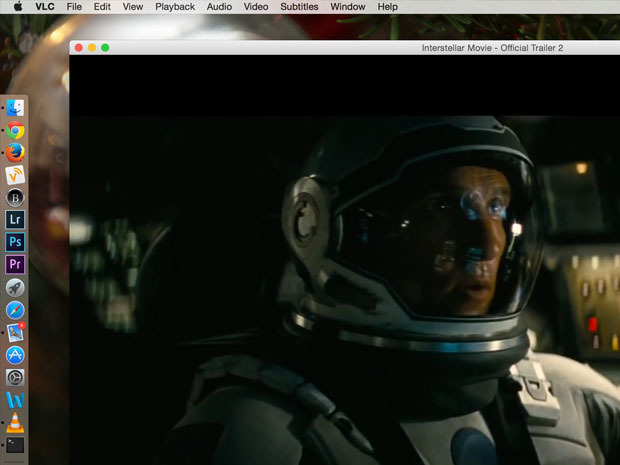Screen dimensions: 620x465
Task: Click the Interstellar Movie window title
Action: pos(492,48)
